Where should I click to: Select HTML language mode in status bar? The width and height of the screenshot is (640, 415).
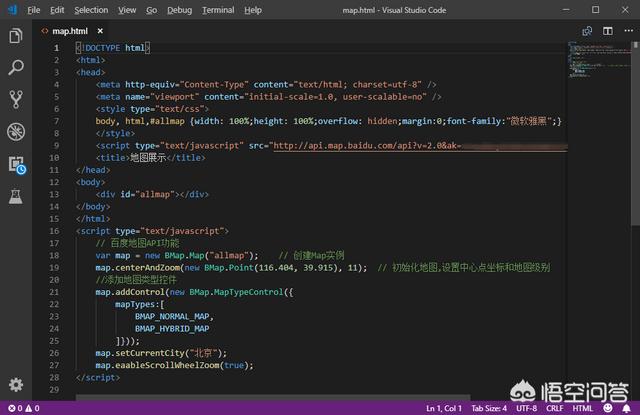click(584, 408)
